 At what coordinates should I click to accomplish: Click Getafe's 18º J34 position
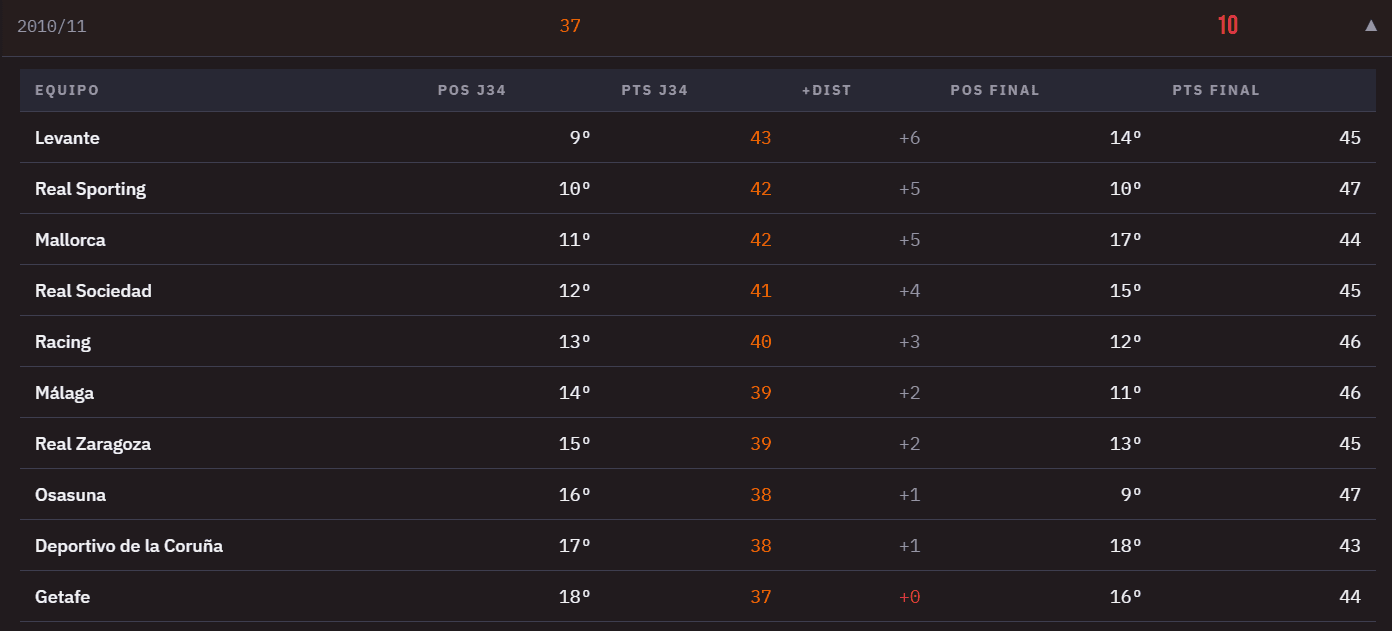coord(575,597)
